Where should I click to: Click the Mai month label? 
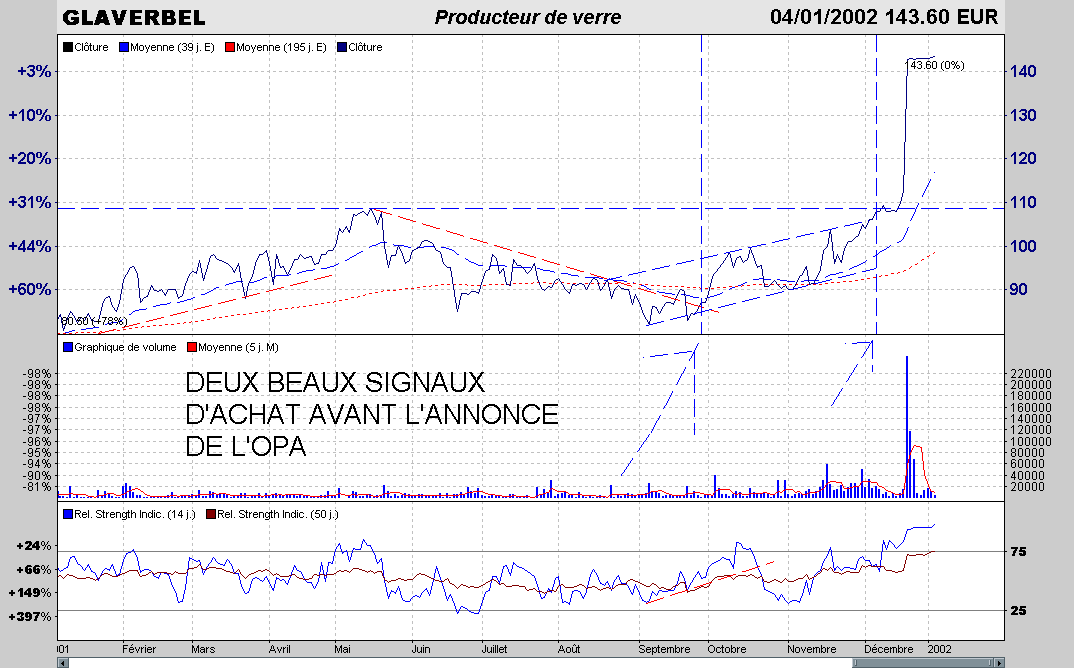pyautogui.click(x=342, y=649)
